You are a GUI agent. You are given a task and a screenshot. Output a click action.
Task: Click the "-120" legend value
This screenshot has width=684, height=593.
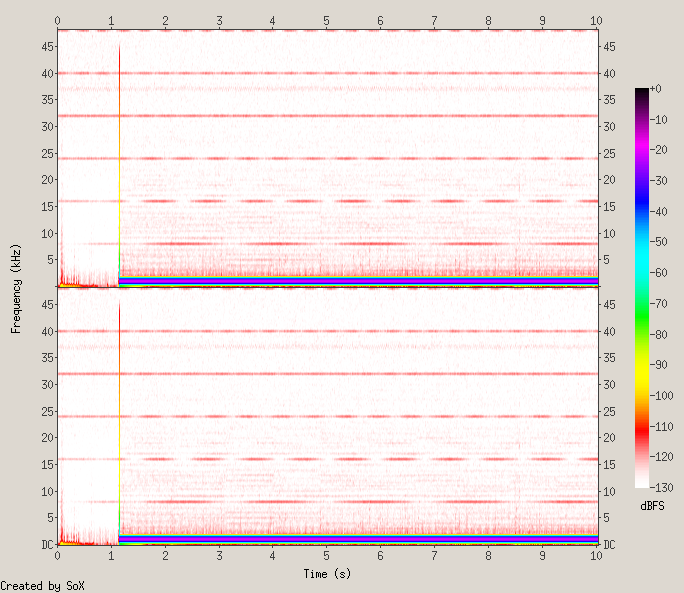tap(661, 457)
